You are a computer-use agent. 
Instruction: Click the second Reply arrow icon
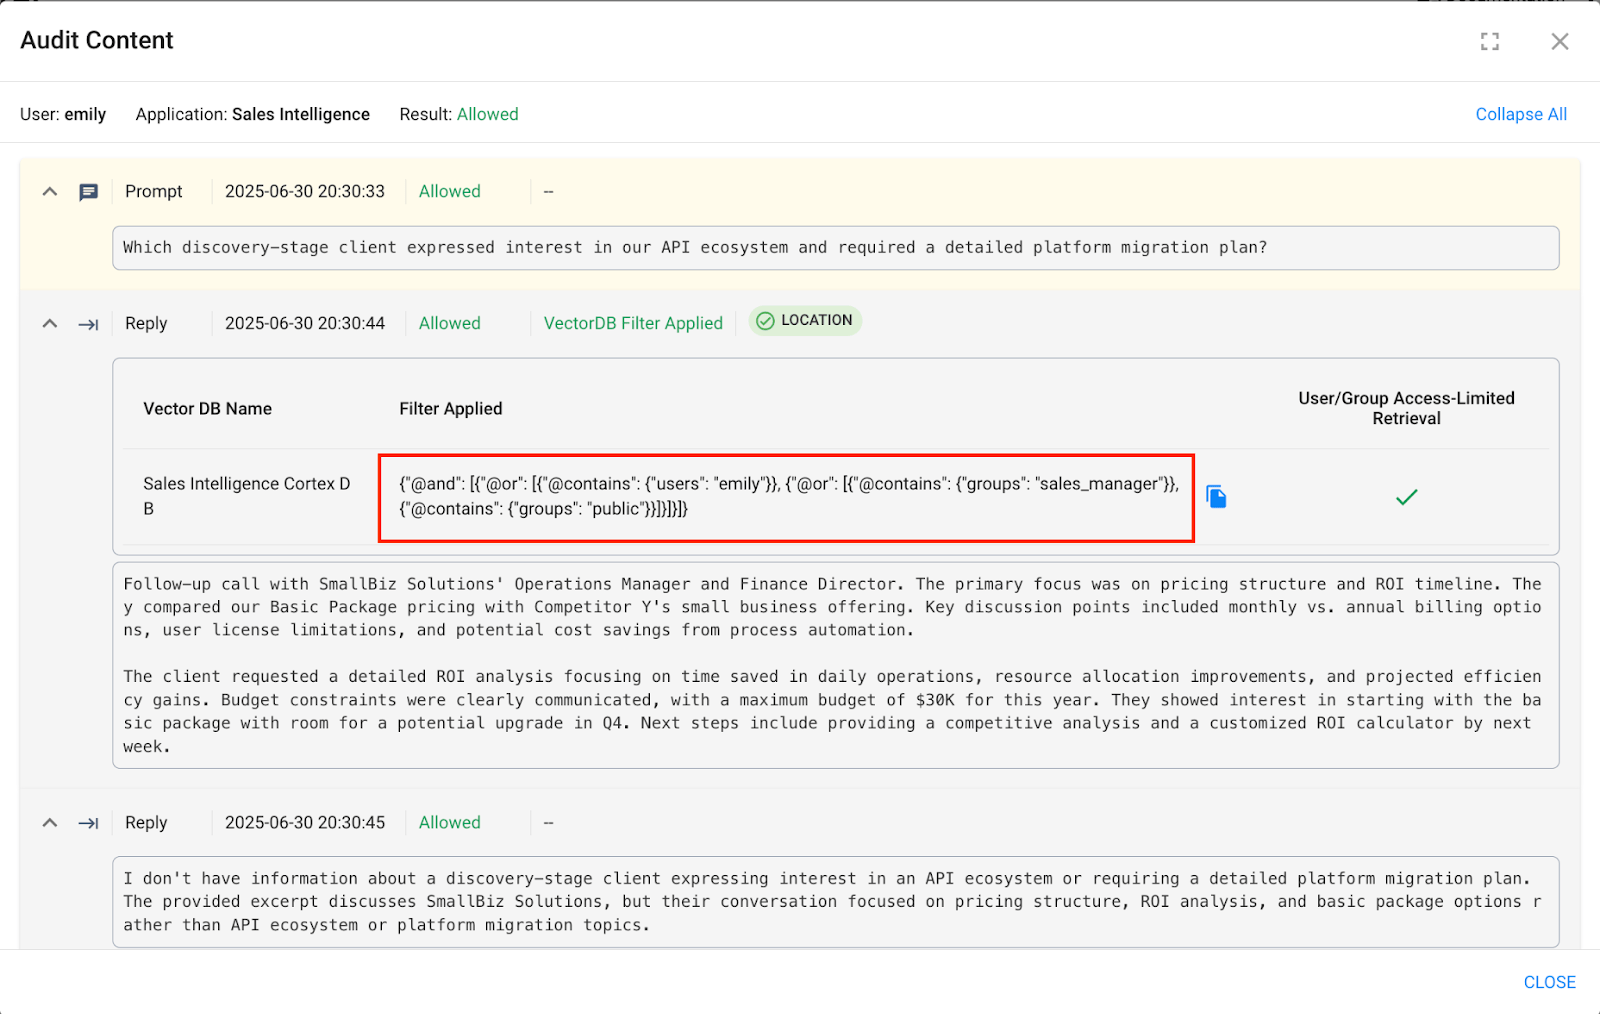(89, 823)
